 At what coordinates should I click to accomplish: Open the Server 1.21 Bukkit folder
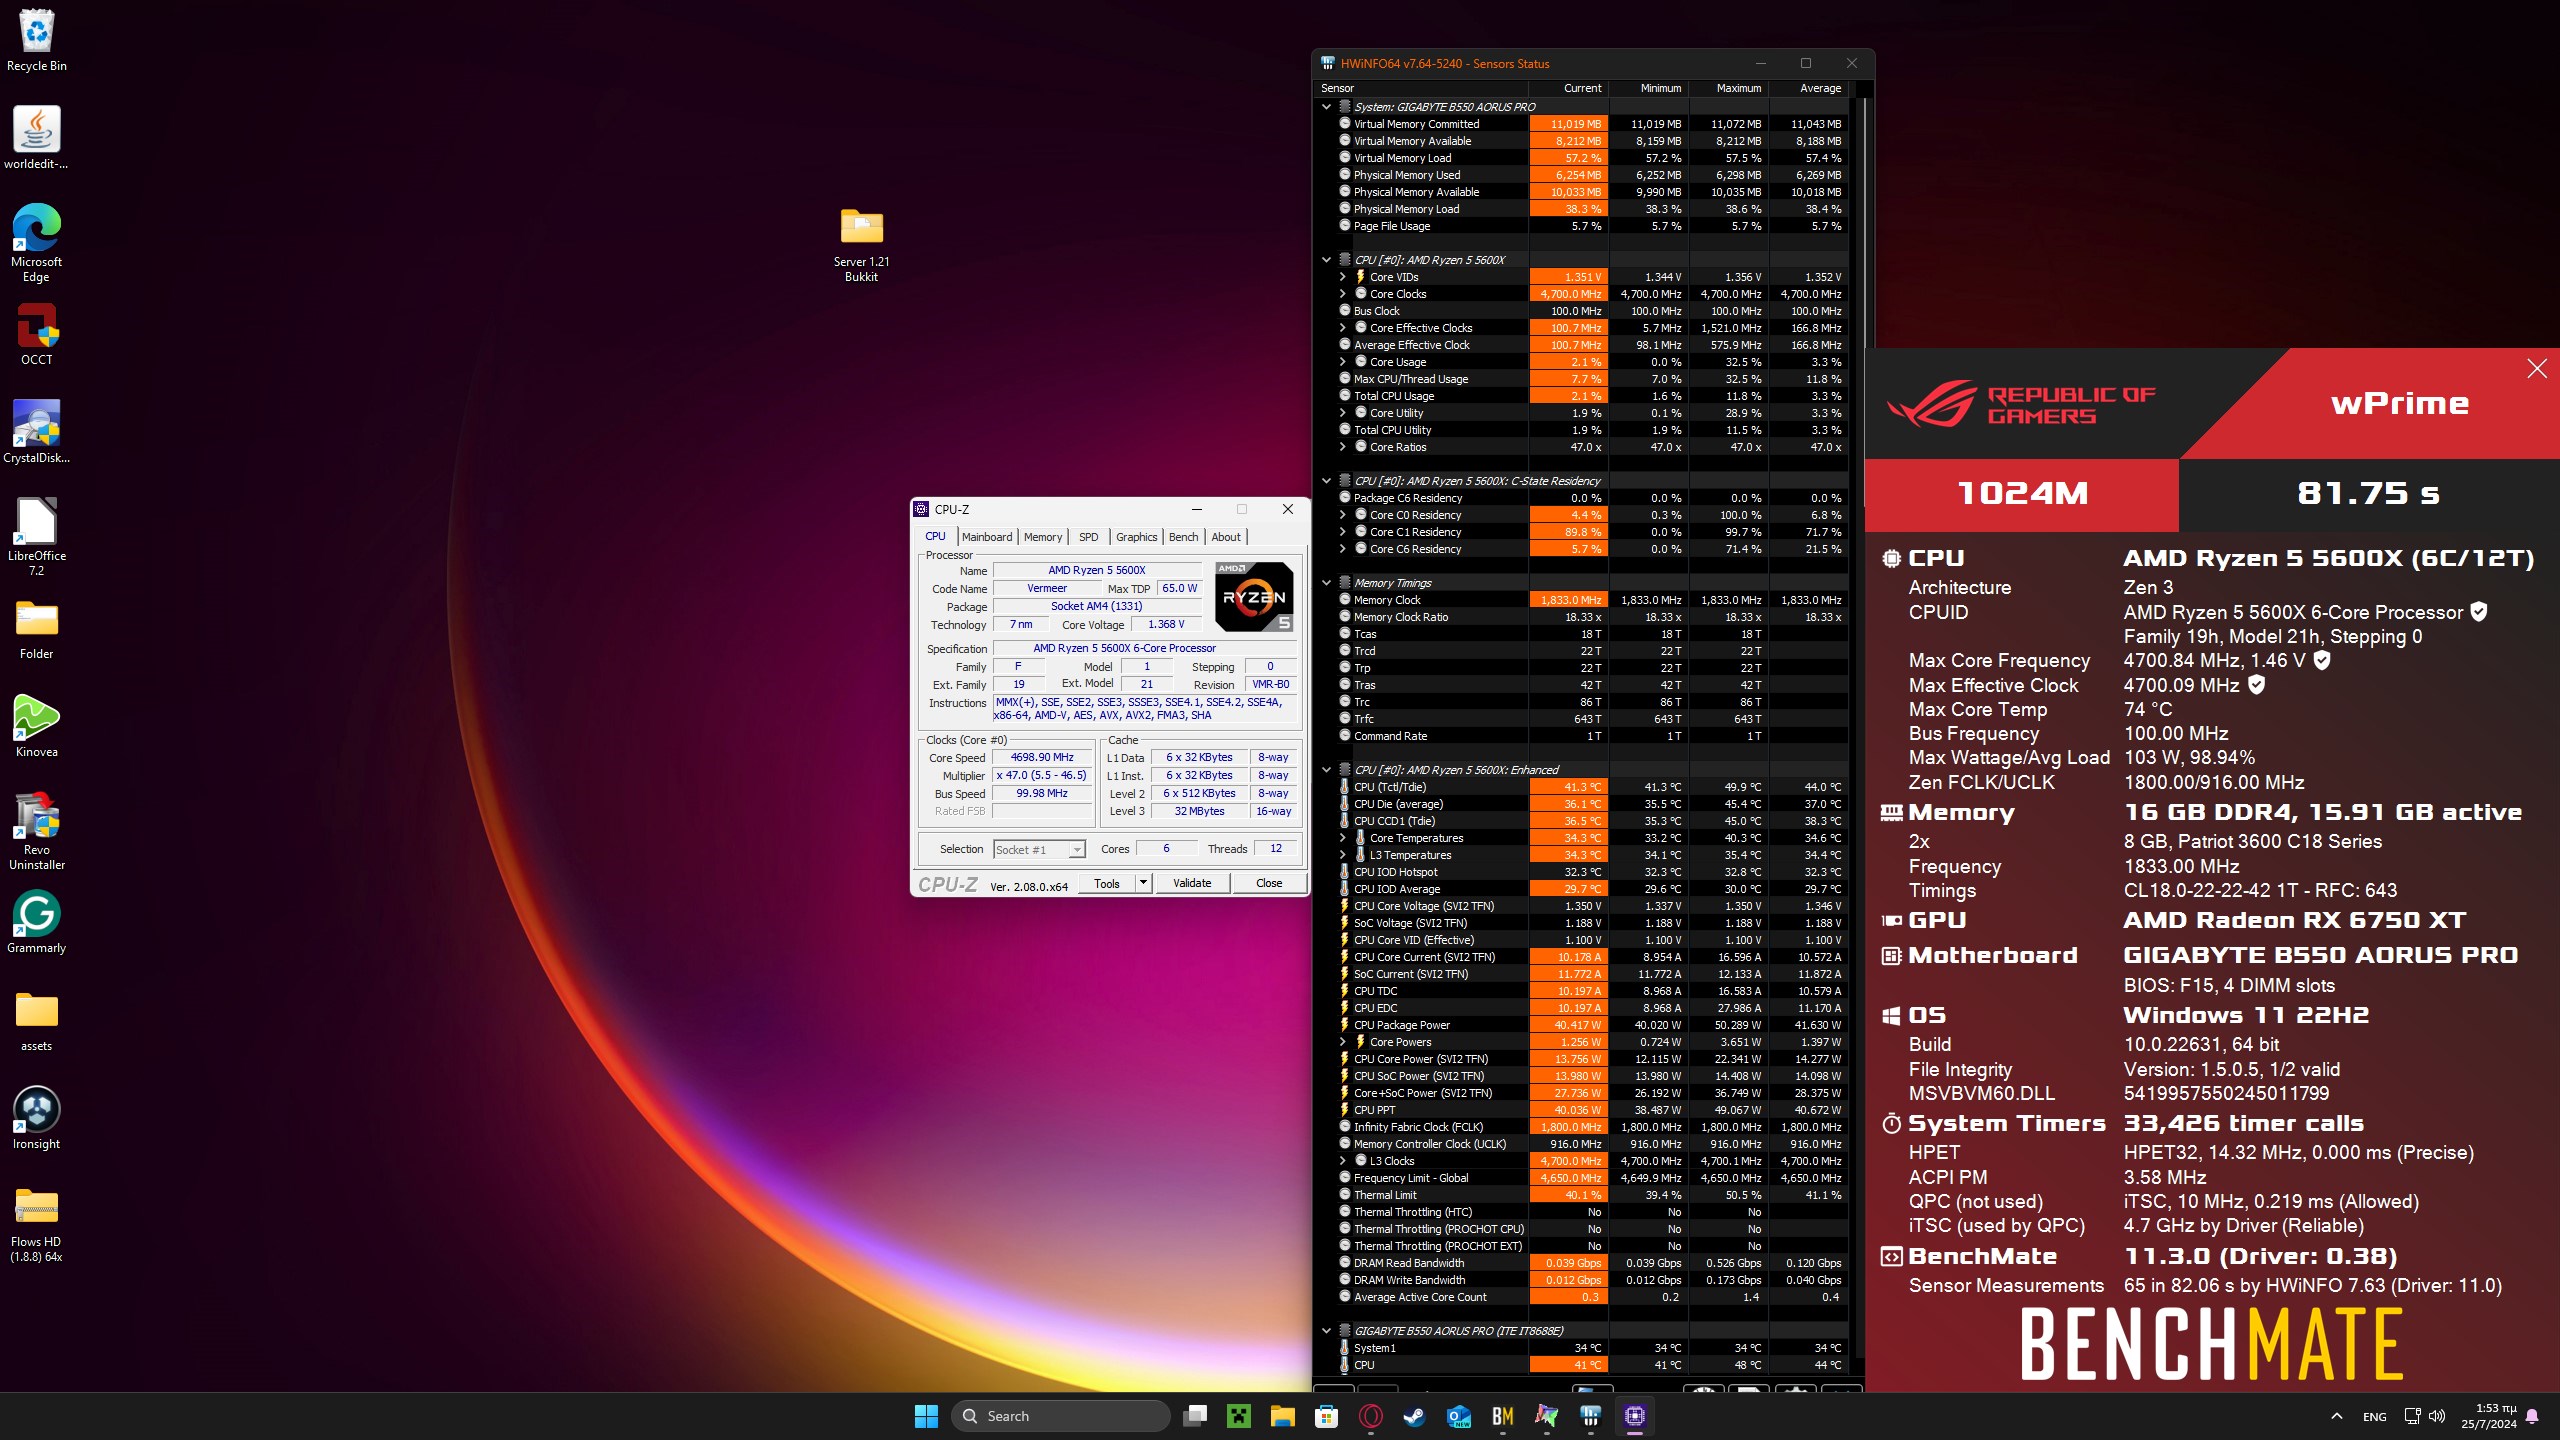point(861,245)
